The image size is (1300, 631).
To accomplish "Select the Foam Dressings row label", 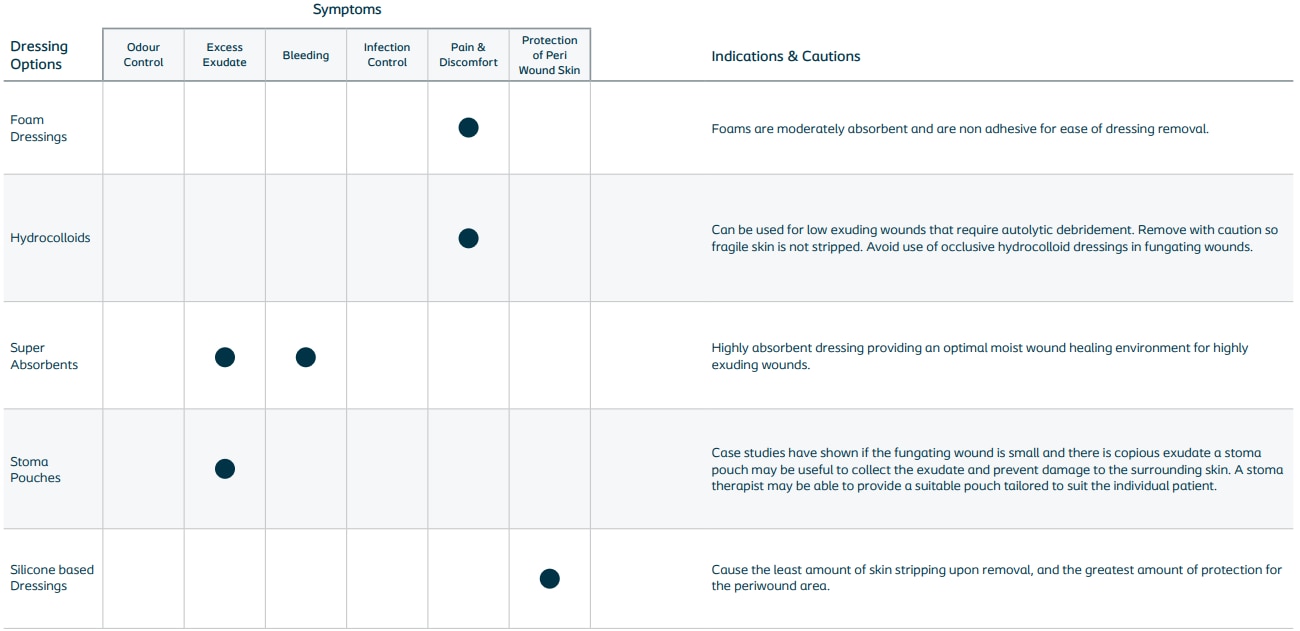I will click(39, 128).
